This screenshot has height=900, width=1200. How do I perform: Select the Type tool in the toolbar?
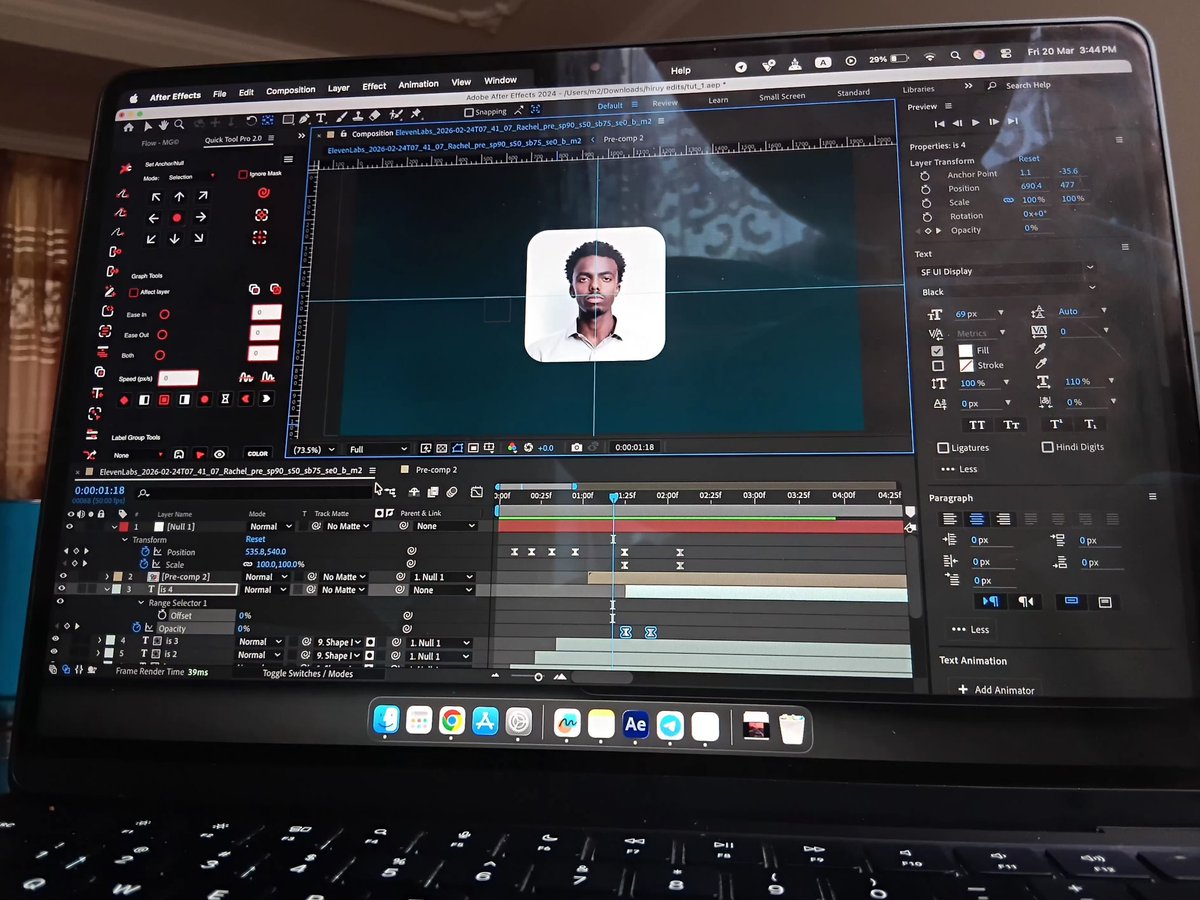pyautogui.click(x=321, y=119)
